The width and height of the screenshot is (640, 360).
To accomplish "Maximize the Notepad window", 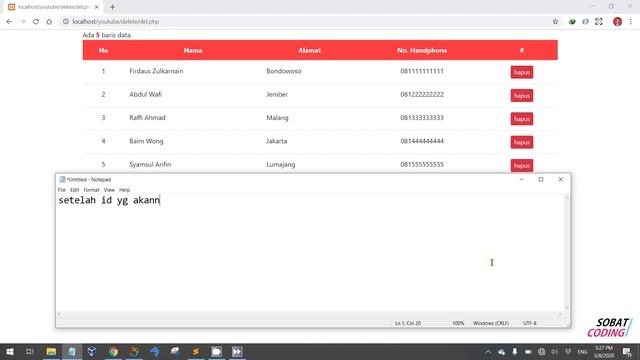I will [541, 179].
